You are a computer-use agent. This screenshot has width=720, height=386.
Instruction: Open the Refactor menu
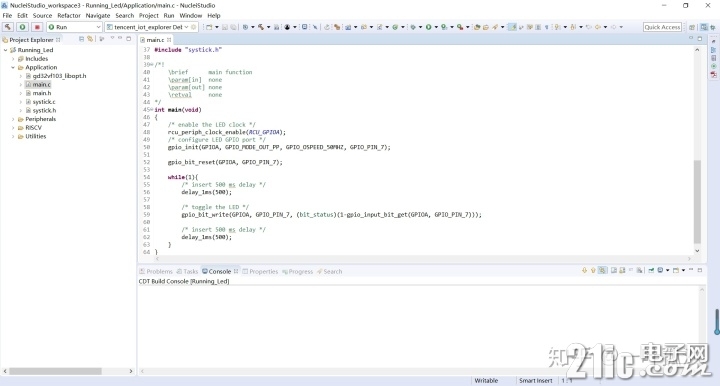69,15
